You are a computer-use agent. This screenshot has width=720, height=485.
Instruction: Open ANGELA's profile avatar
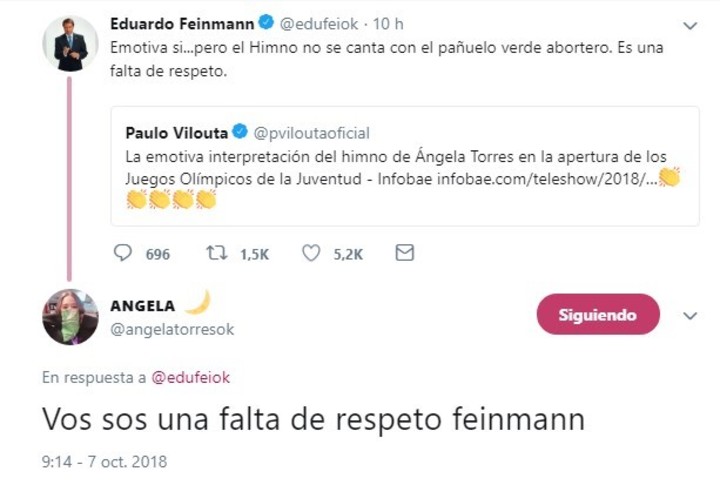point(70,317)
